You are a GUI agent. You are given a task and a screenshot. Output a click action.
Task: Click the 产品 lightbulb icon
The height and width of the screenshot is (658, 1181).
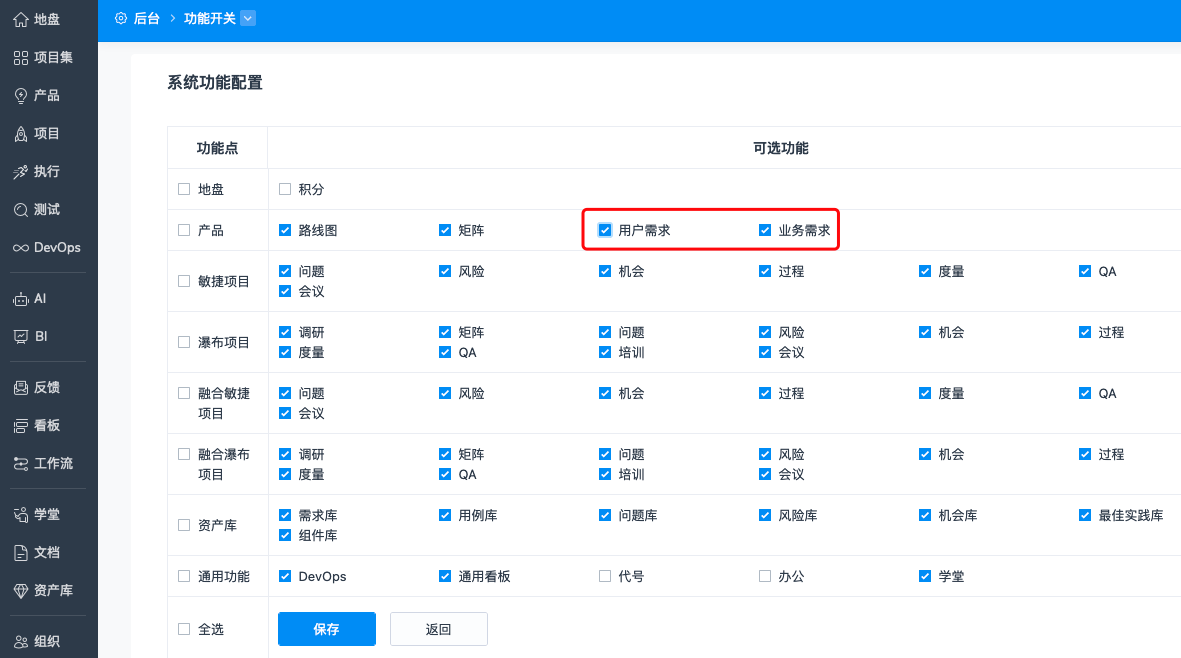(x=20, y=95)
